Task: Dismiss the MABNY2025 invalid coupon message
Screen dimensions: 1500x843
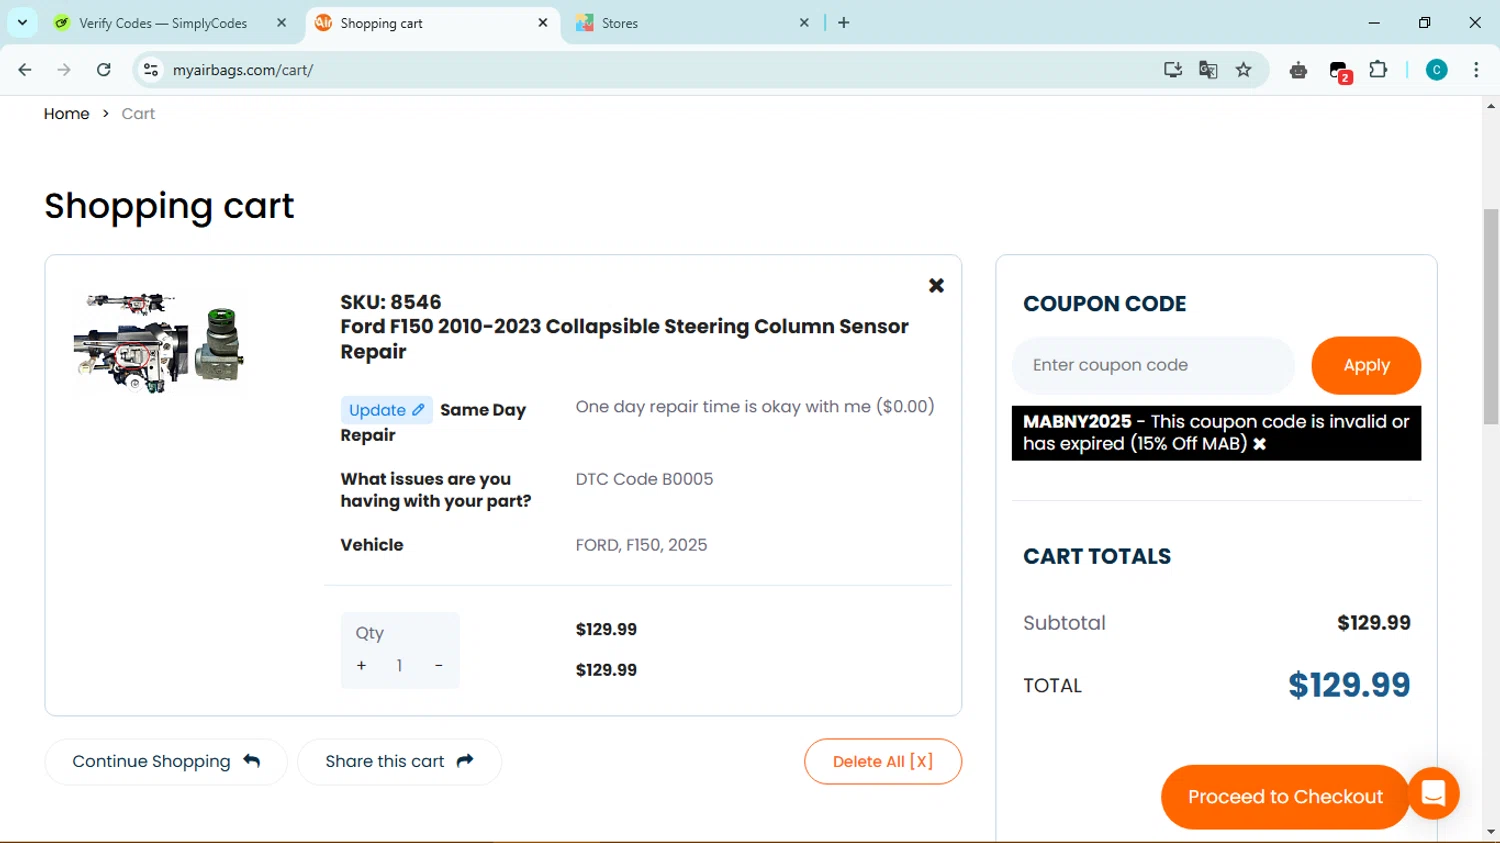Action: point(1260,444)
